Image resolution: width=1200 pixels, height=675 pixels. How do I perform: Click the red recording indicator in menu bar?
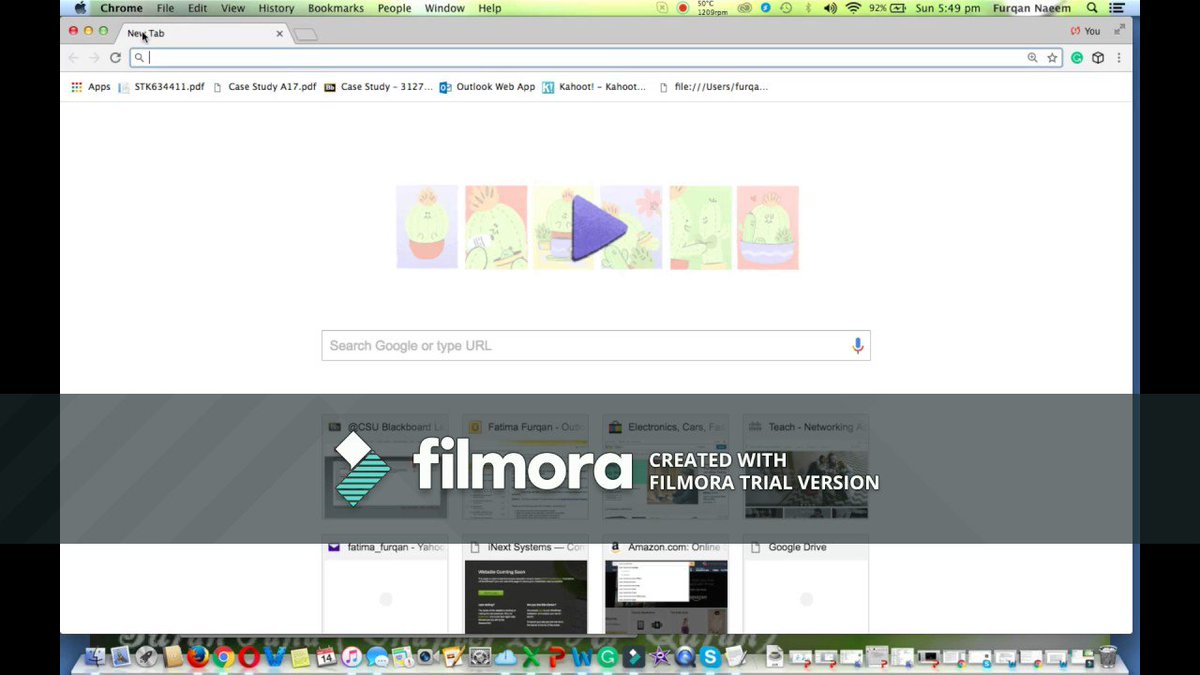point(683,8)
